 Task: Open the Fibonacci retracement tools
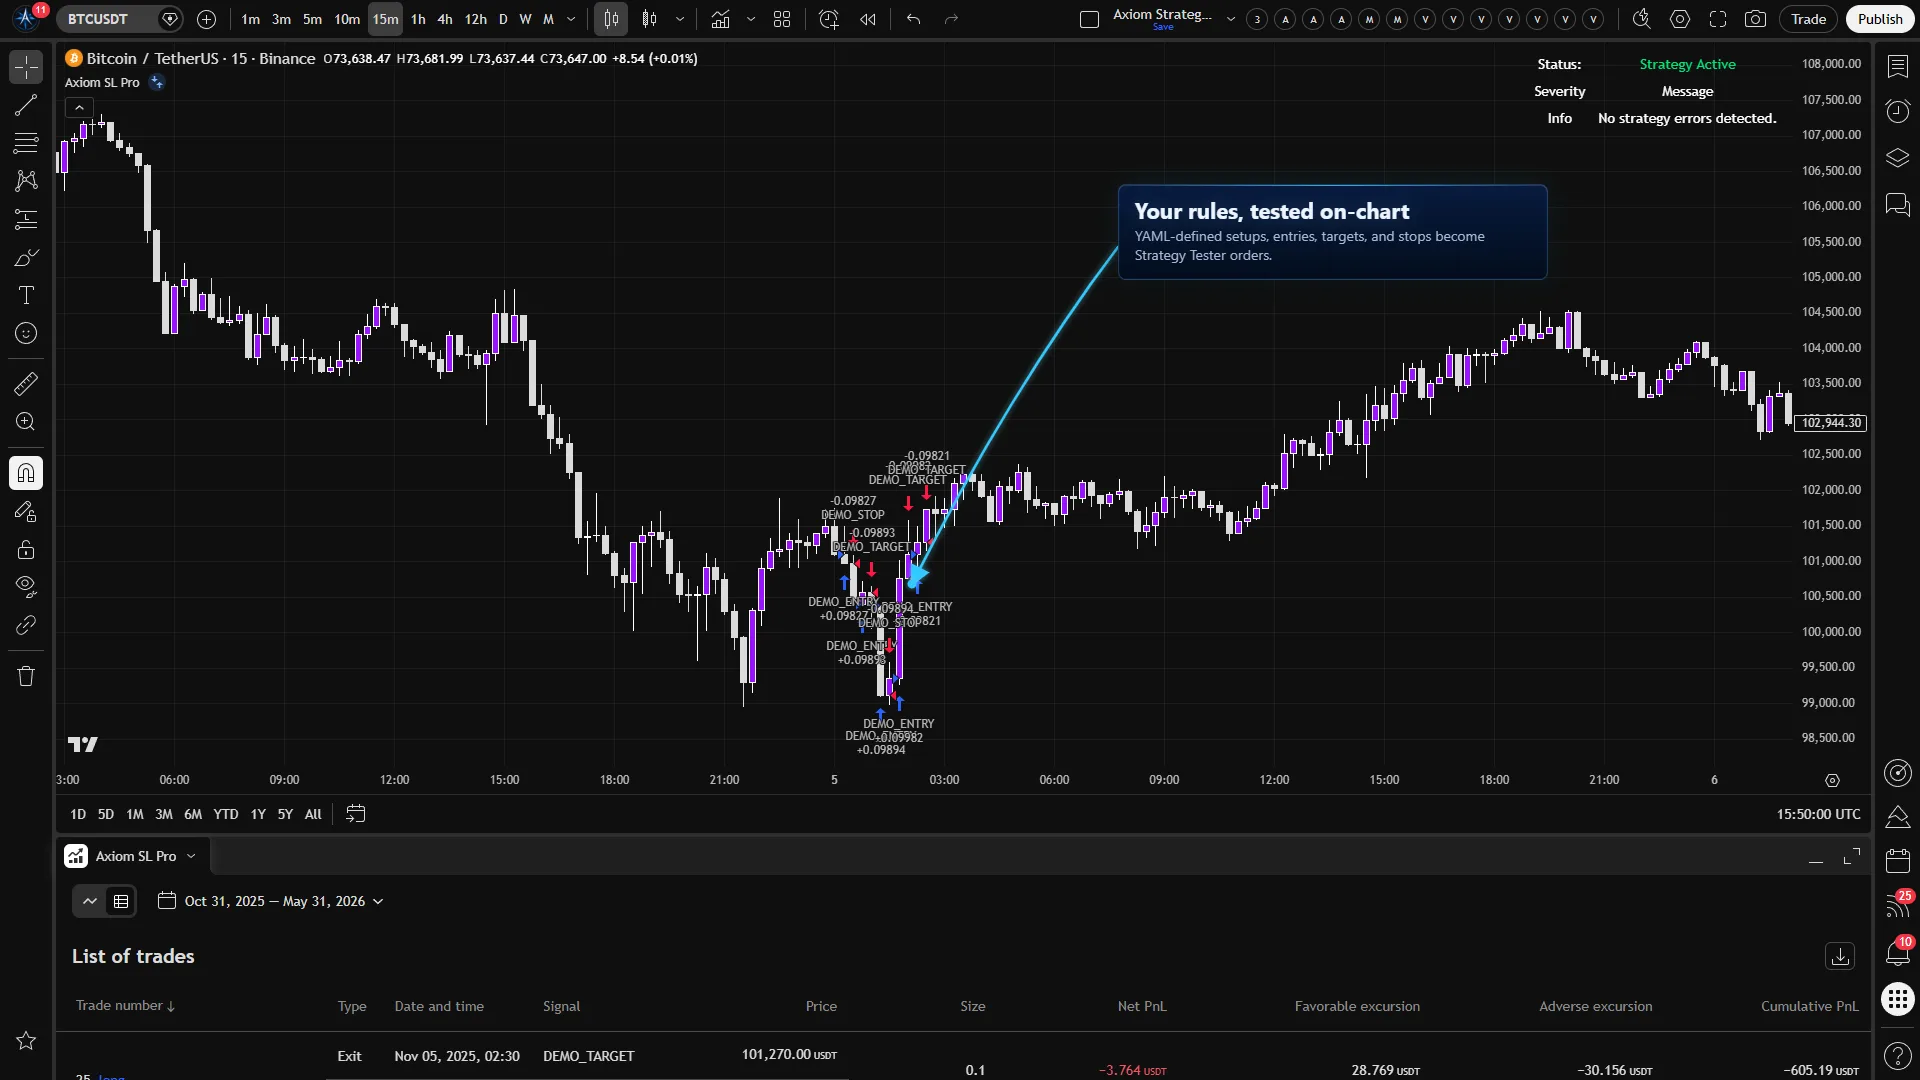point(26,143)
